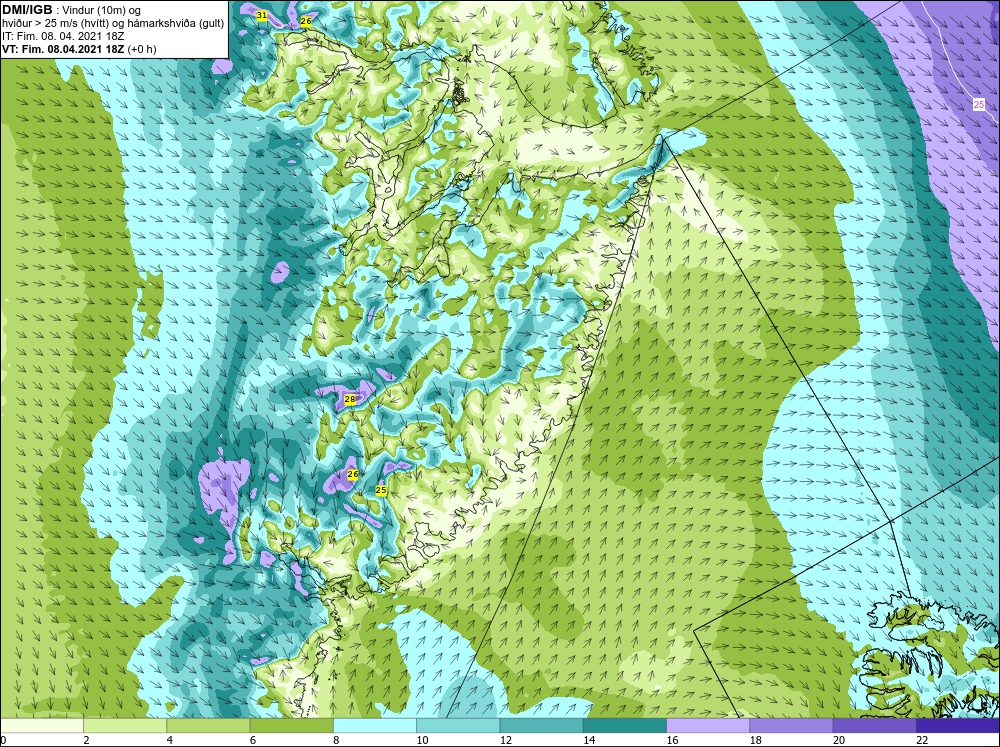The width and height of the screenshot is (1000, 747).
Task: Click the 'IT: Fim. 08. 04. 2021 18Z' line
Action: click(63, 36)
